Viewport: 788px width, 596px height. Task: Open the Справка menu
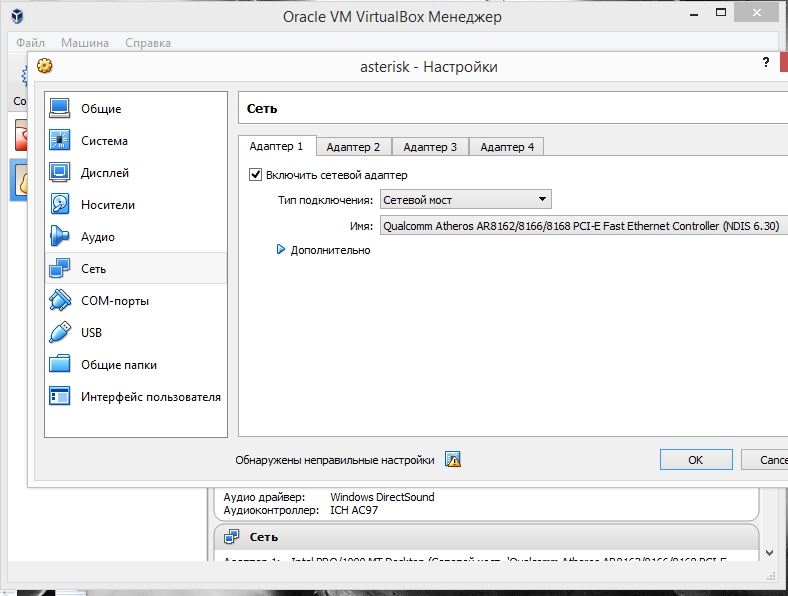pyautogui.click(x=148, y=43)
